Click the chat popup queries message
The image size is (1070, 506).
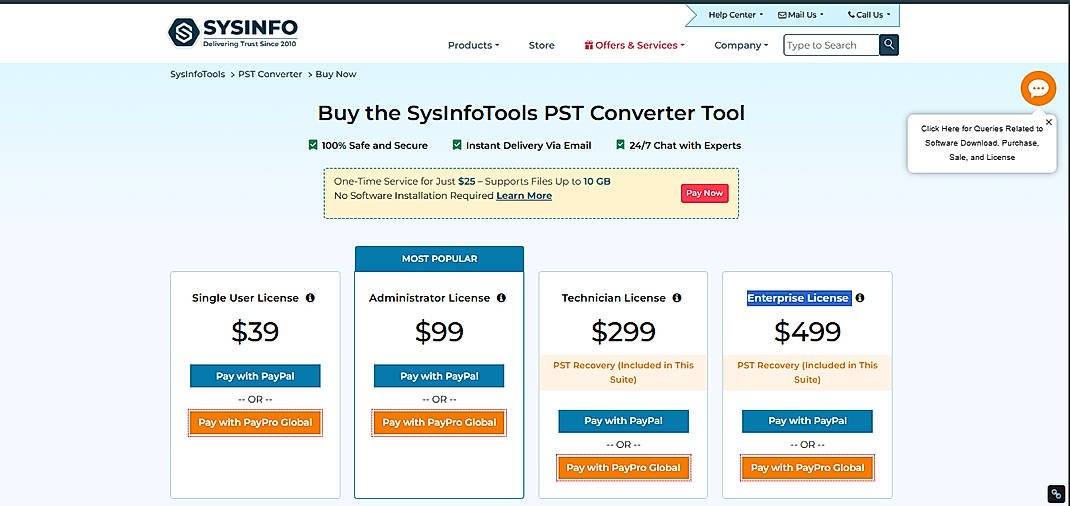981,143
